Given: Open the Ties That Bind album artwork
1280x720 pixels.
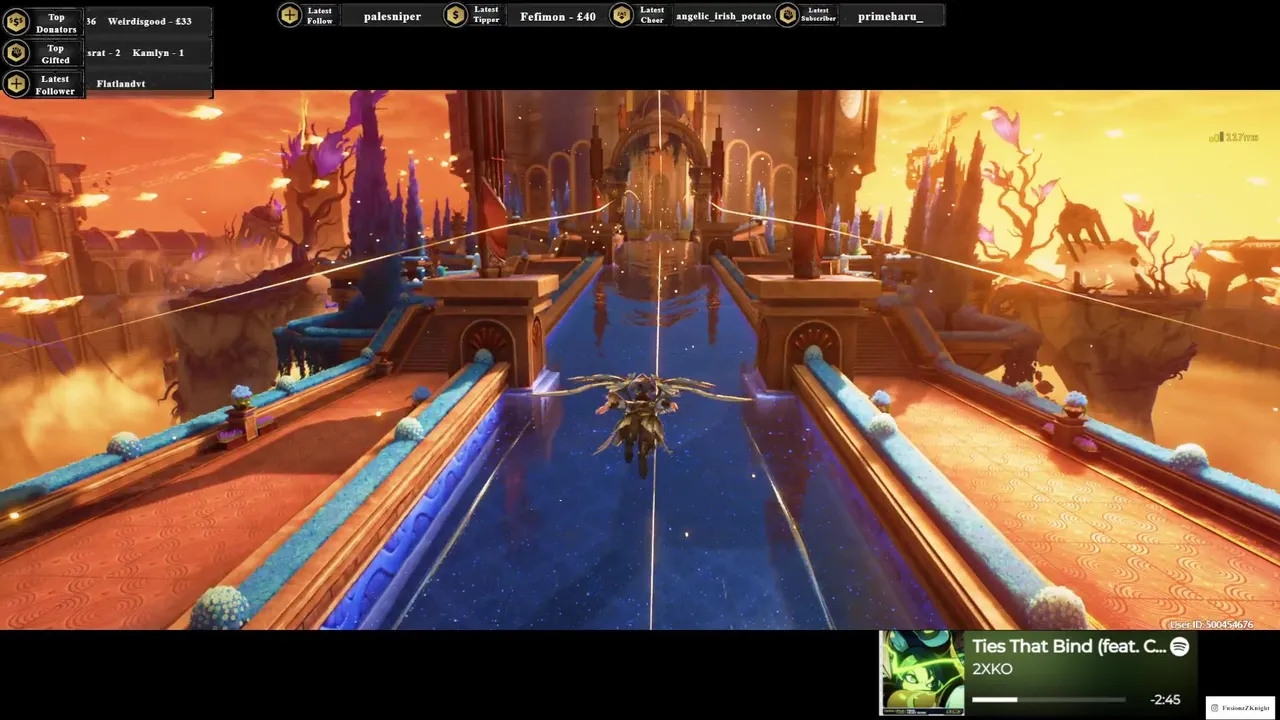Looking at the screenshot, I should 921,673.
